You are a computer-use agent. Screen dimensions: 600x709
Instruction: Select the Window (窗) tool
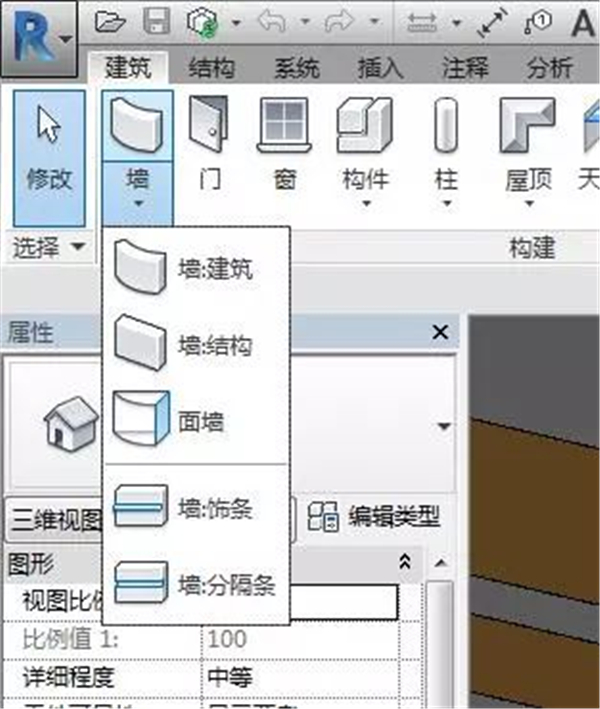tap(284, 145)
